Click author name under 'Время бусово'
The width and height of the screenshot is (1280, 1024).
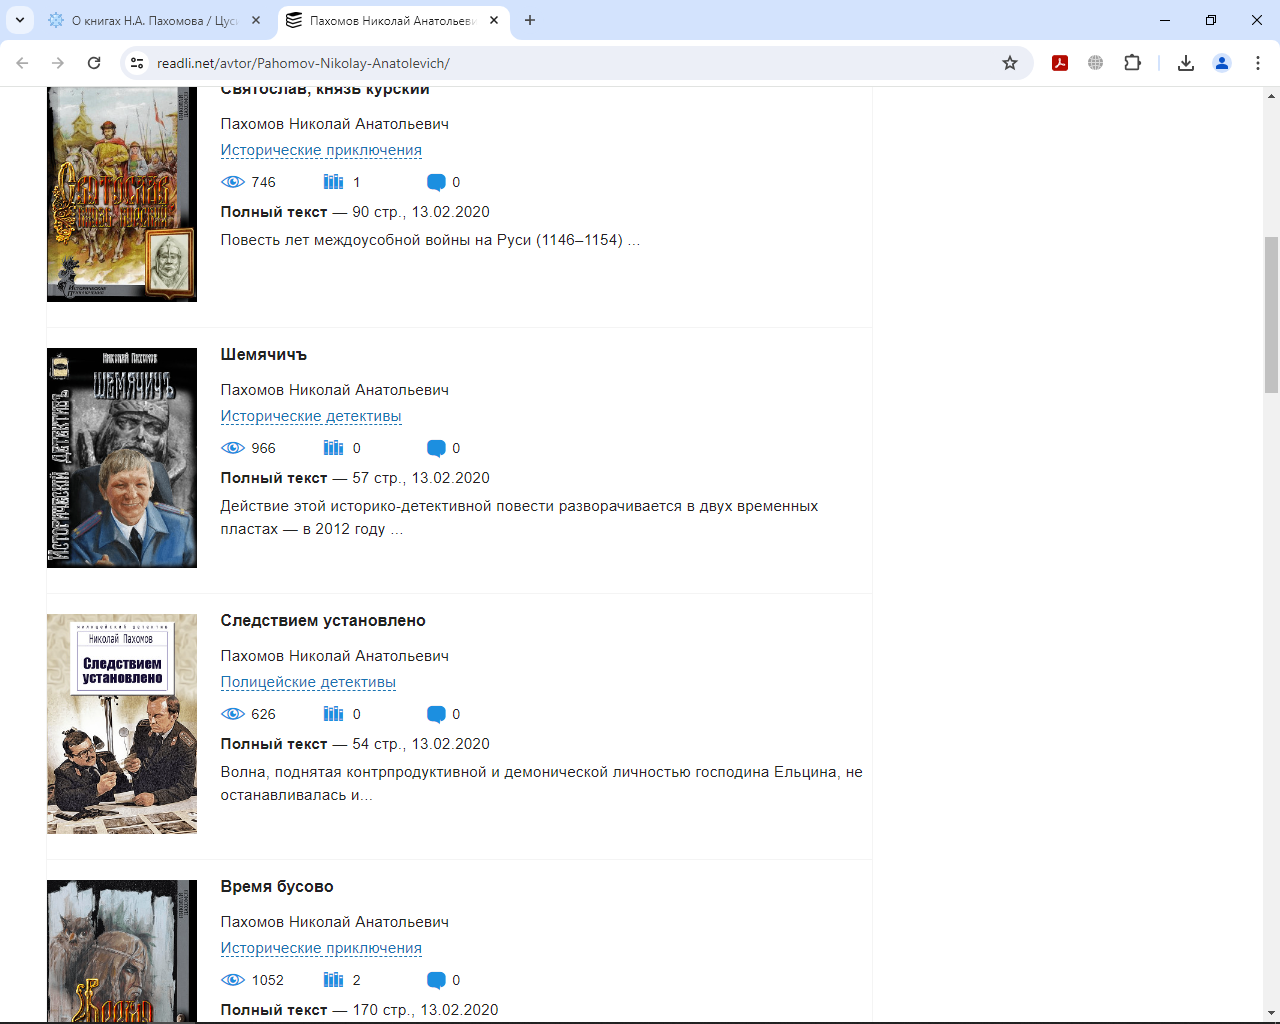[334, 922]
